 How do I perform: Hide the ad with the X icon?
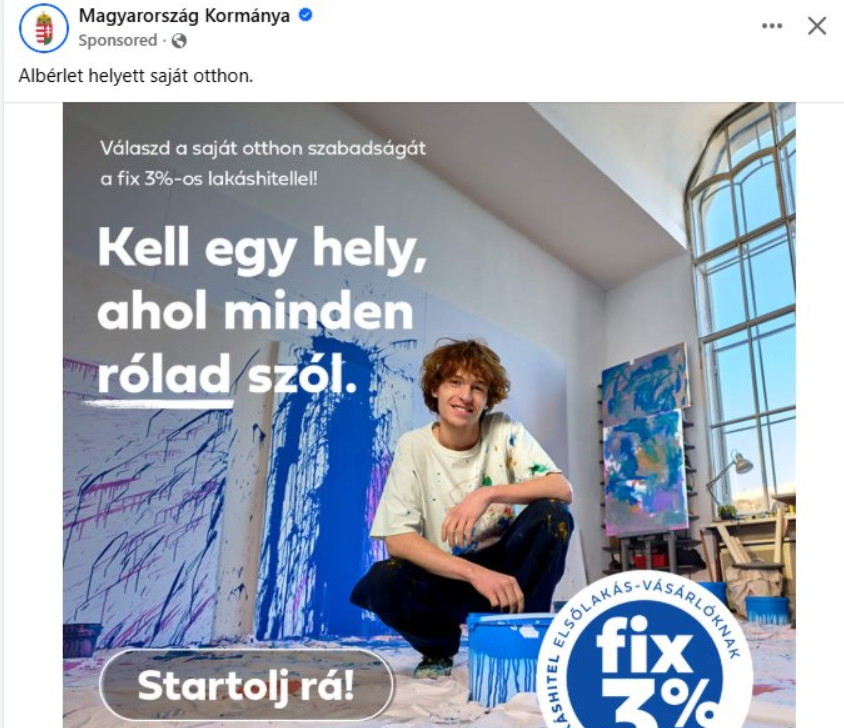817,26
